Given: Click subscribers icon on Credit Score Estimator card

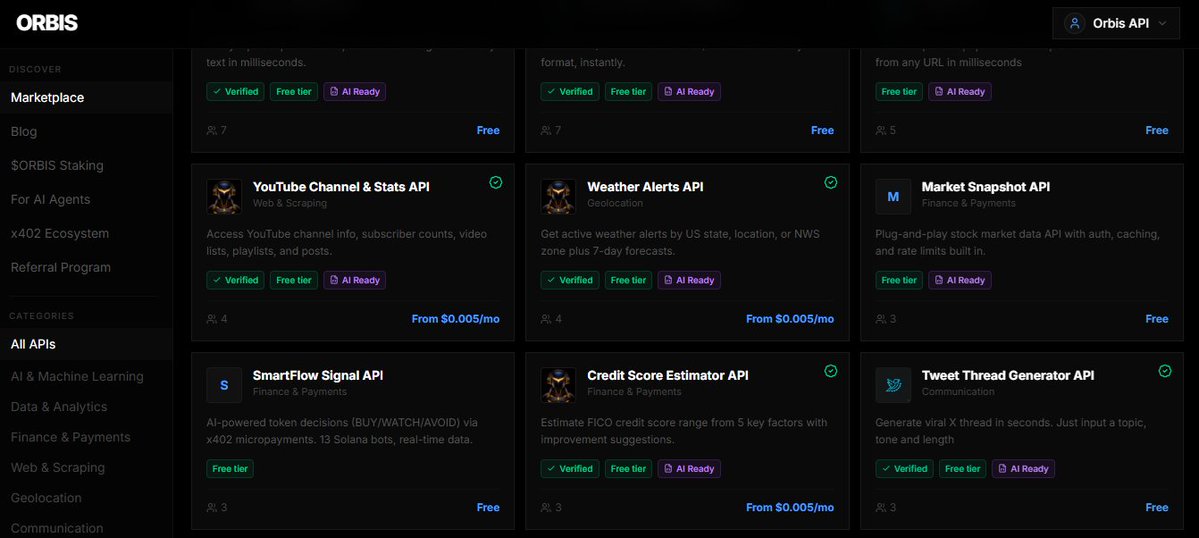Looking at the screenshot, I should tap(546, 507).
